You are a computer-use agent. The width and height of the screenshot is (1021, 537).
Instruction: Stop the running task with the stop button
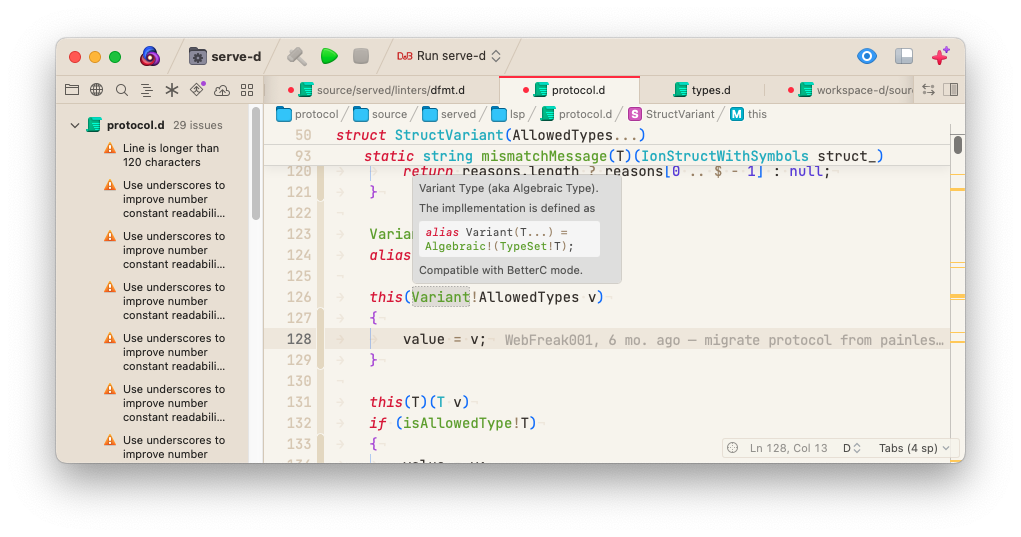tap(361, 57)
